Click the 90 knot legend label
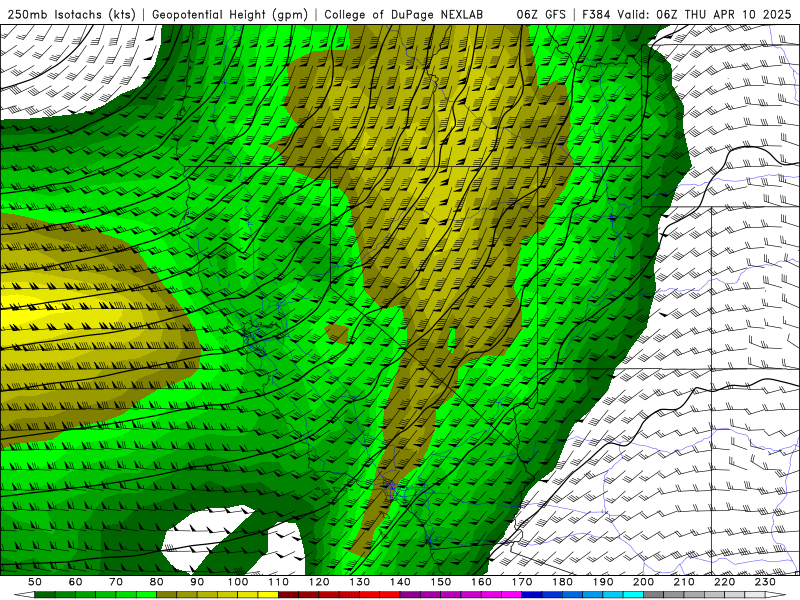 tap(197, 582)
